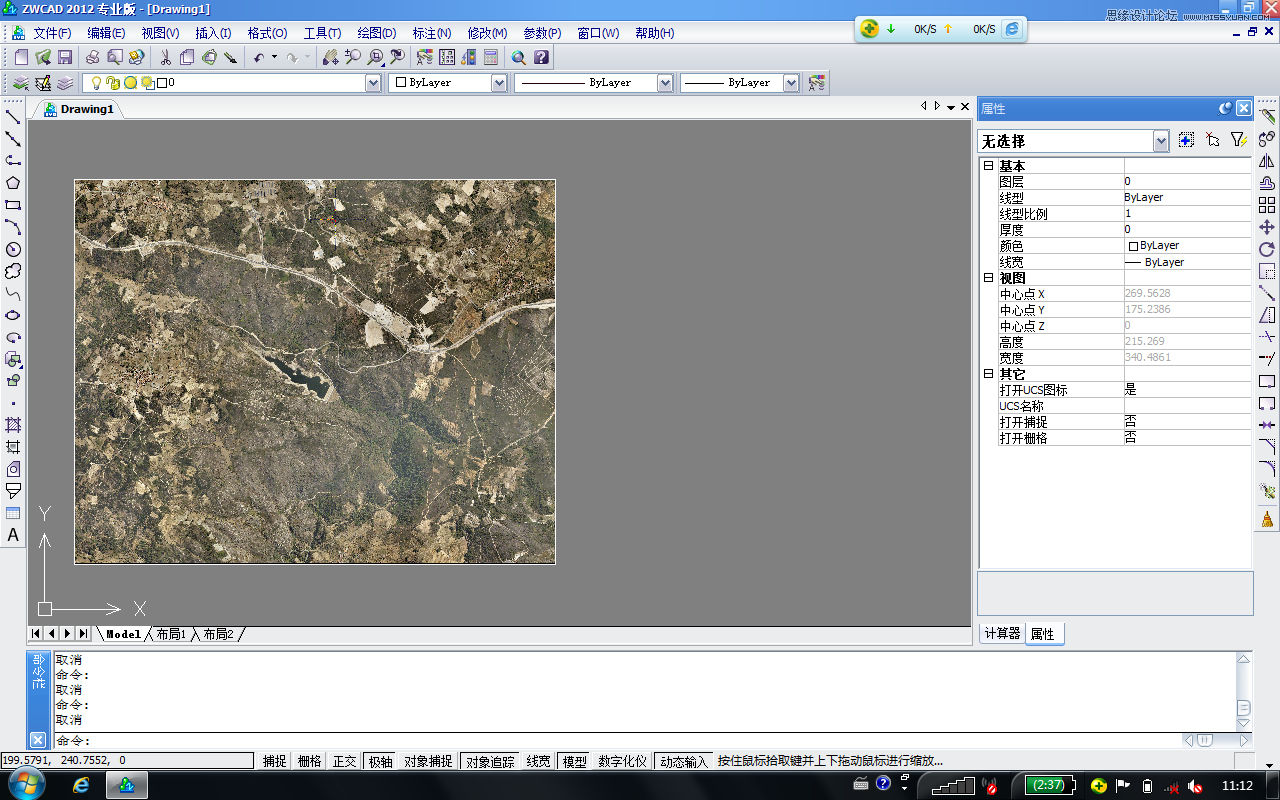Toggle 正交 (ortho) mode in status bar
The image size is (1280, 800).
coord(344,761)
